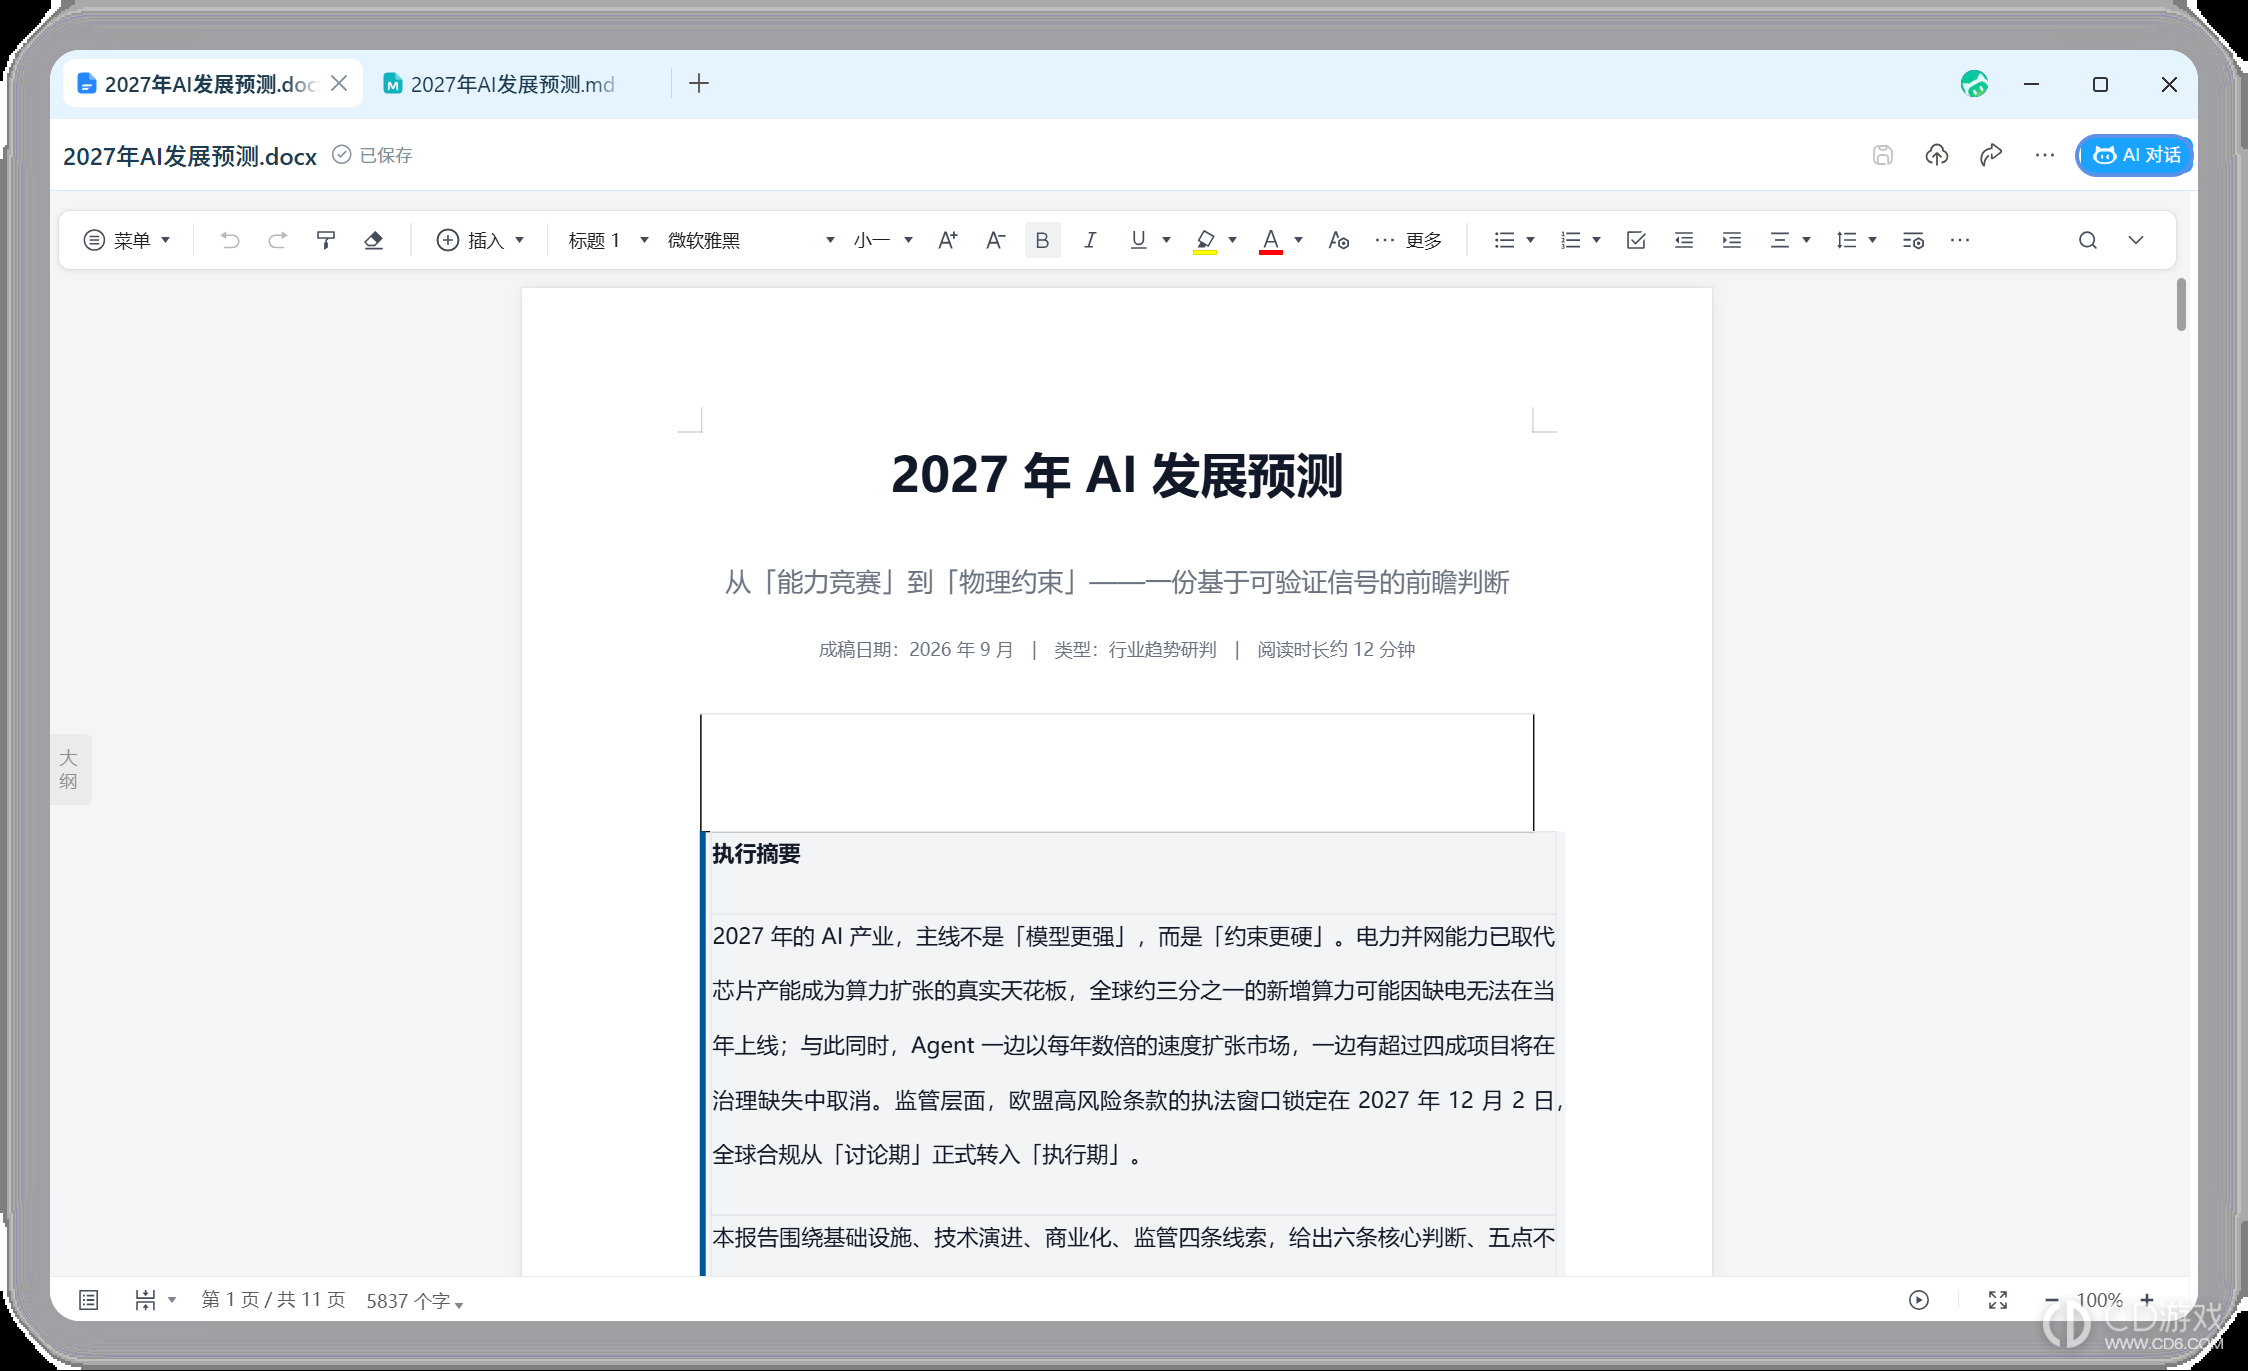Increase paragraph indent
Image resolution: width=2248 pixels, height=1371 pixels.
1732,240
